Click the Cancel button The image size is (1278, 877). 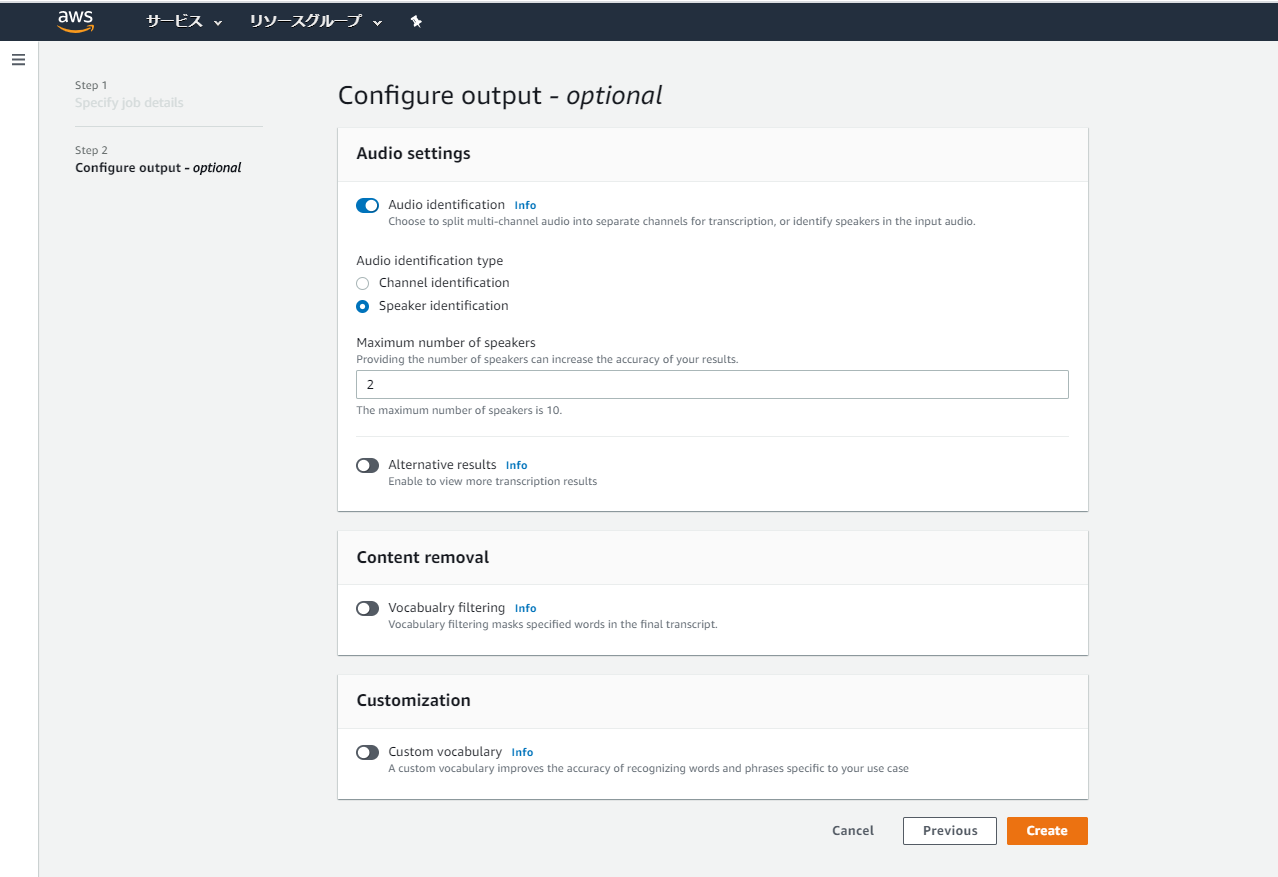pos(852,831)
